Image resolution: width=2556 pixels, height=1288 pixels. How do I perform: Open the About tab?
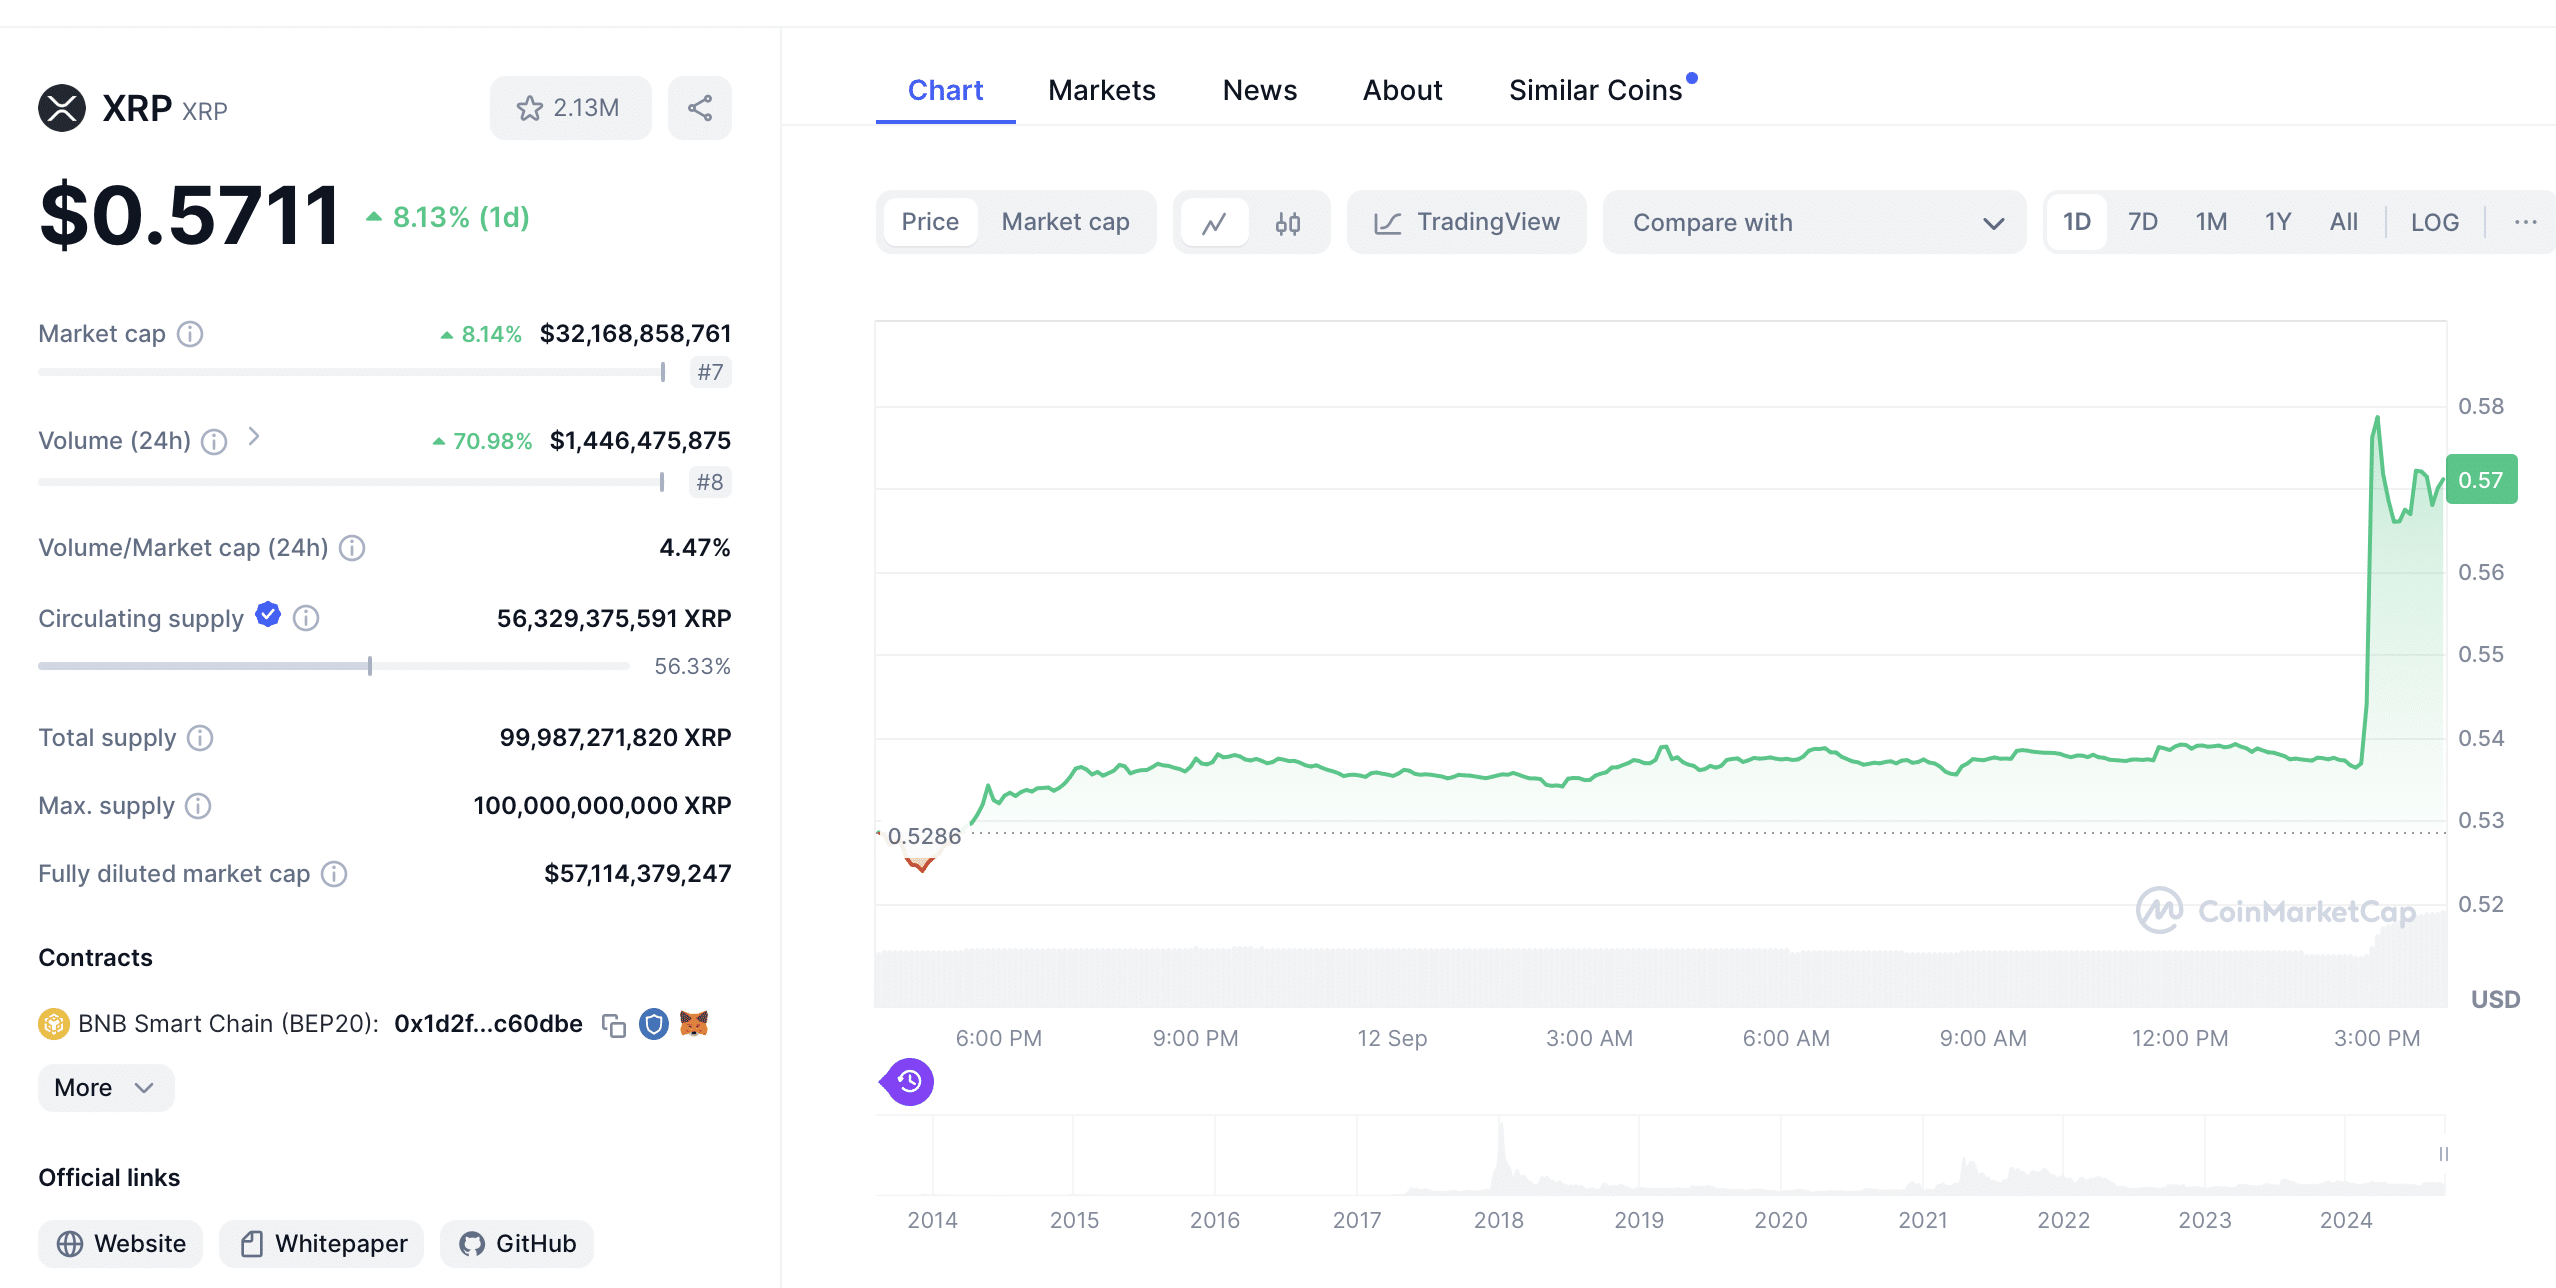coord(1403,91)
